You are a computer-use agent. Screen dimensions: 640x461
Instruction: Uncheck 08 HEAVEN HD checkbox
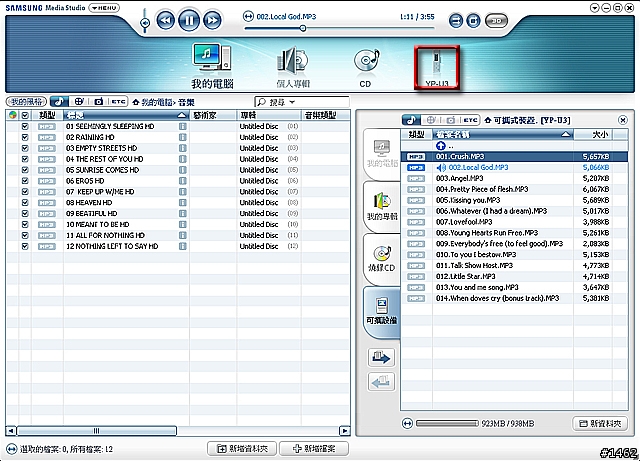[25, 203]
